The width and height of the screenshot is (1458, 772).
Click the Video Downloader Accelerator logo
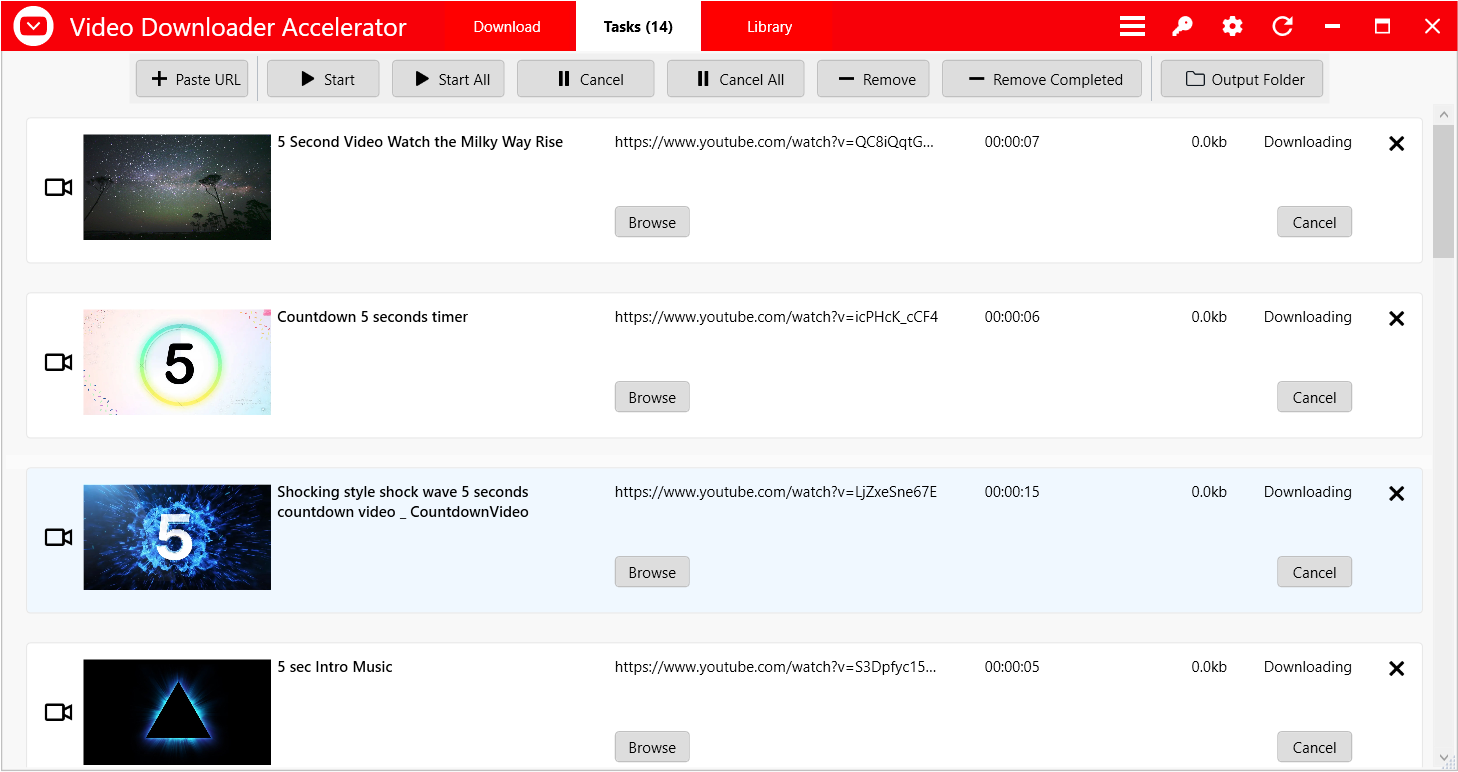click(32, 26)
